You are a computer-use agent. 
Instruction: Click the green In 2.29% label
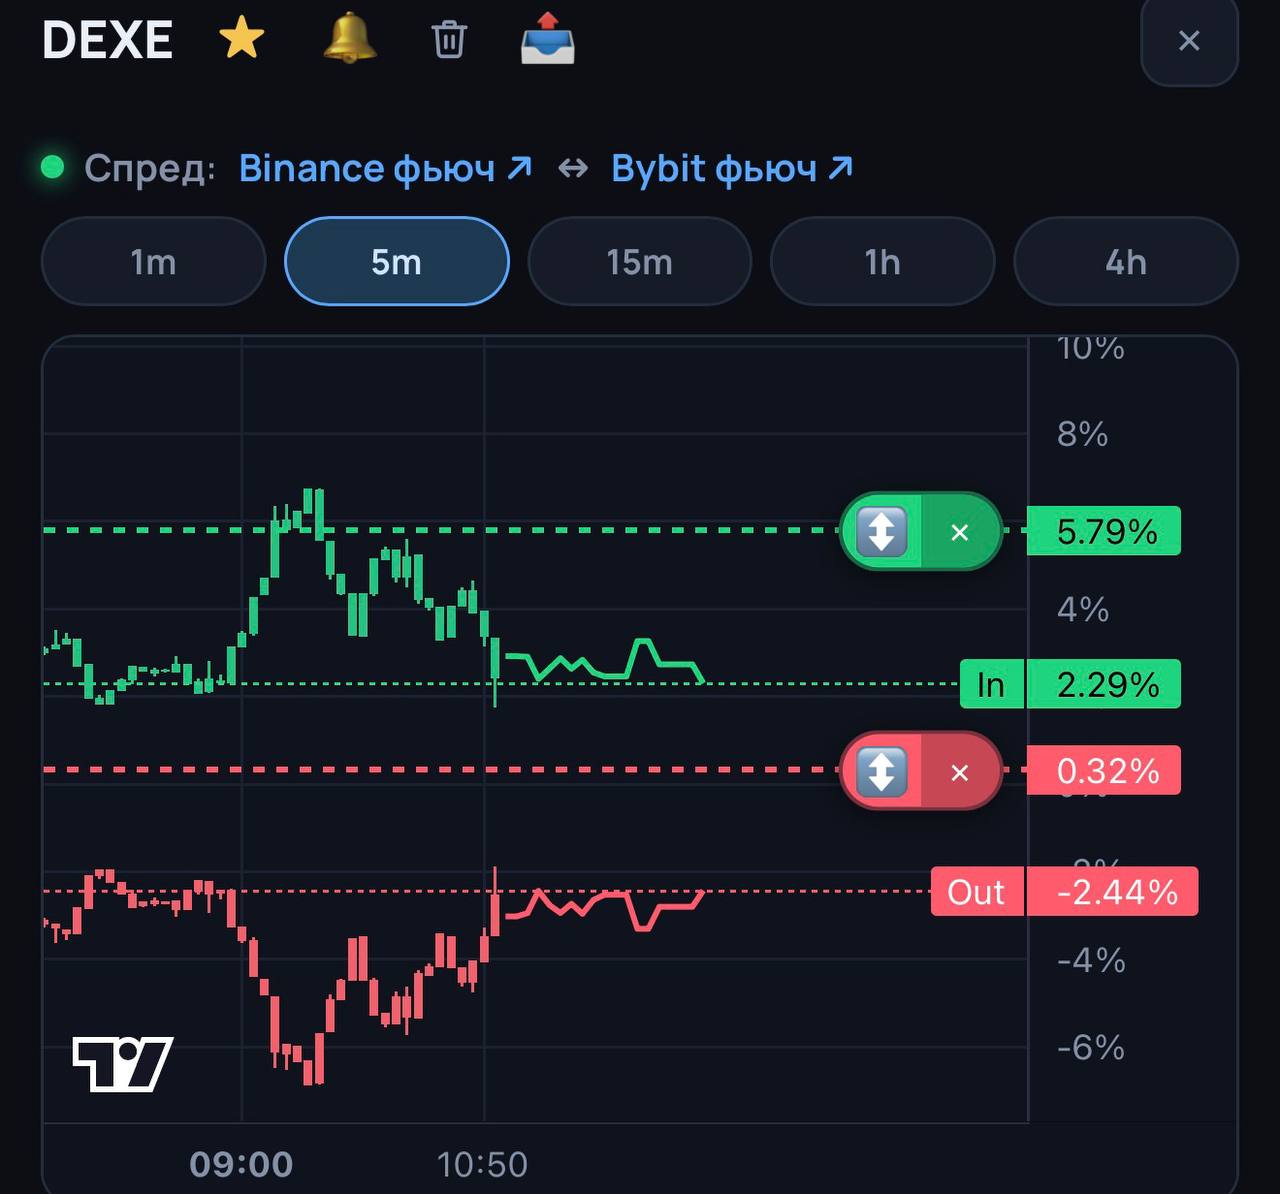(x=1070, y=685)
